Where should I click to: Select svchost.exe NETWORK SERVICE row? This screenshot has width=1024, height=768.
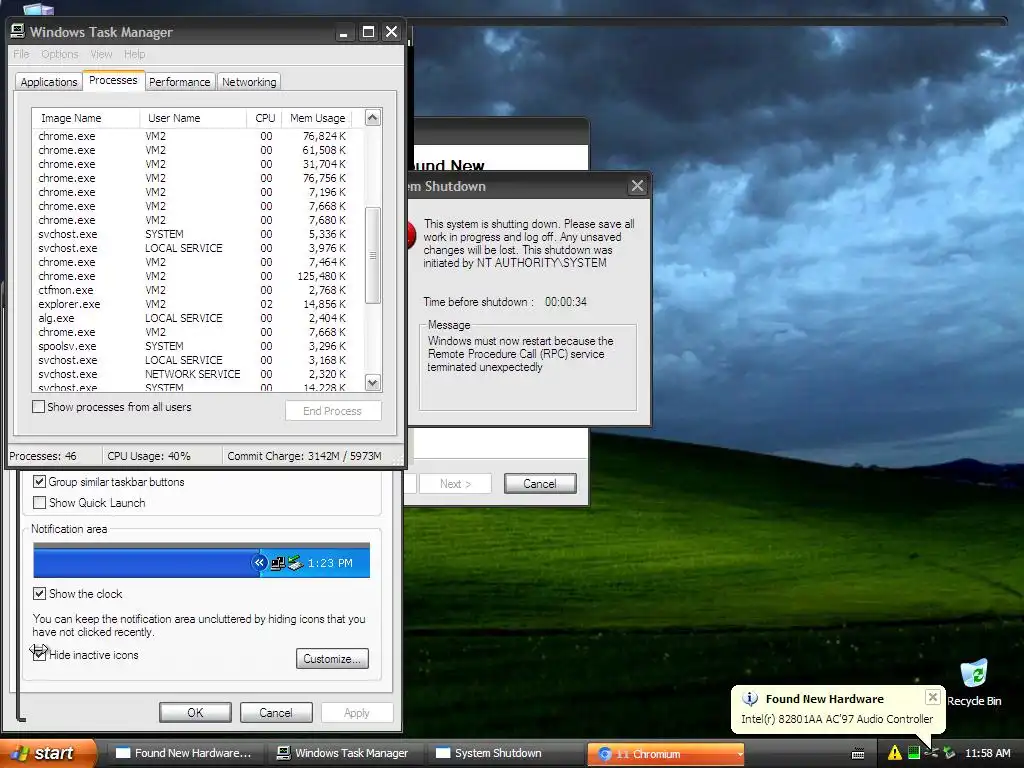tap(199, 374)
